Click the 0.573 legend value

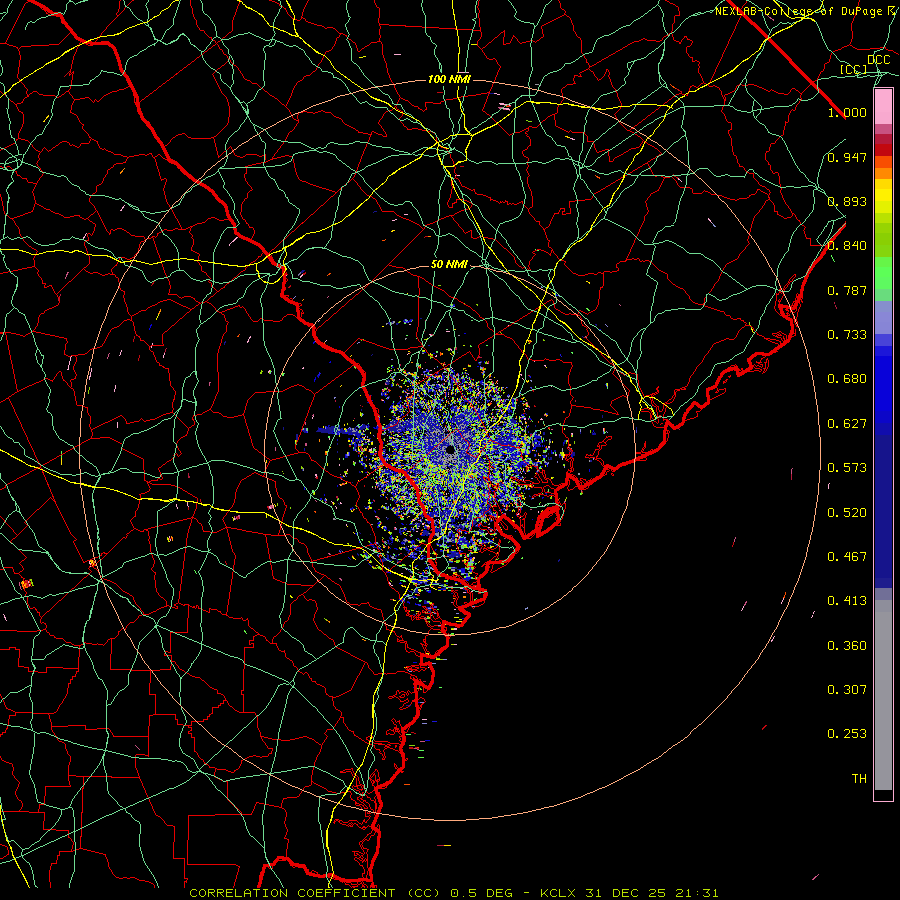click(847, 468)
